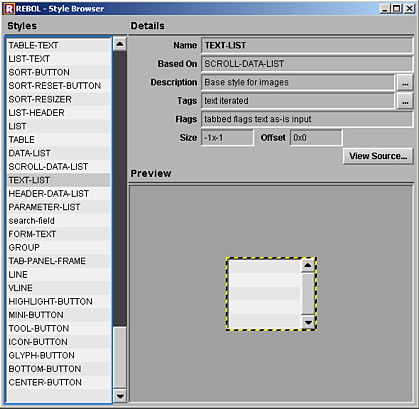Viewport: 419px width, 409px height.
Task: Select MINI-BUTTON style
Action: point(59,315)
